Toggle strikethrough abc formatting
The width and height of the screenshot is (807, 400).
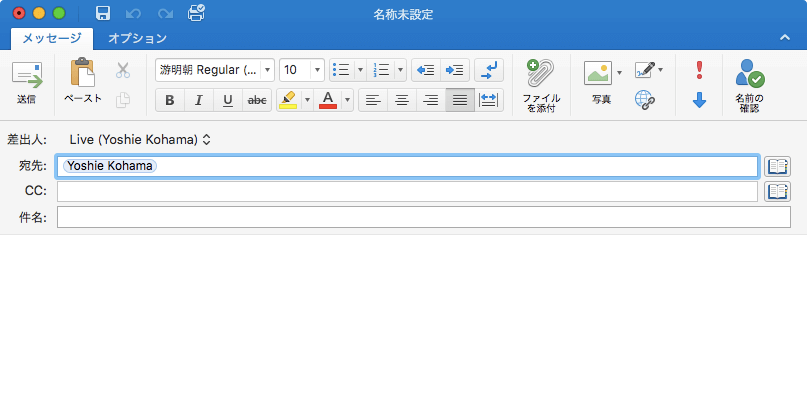257,100
